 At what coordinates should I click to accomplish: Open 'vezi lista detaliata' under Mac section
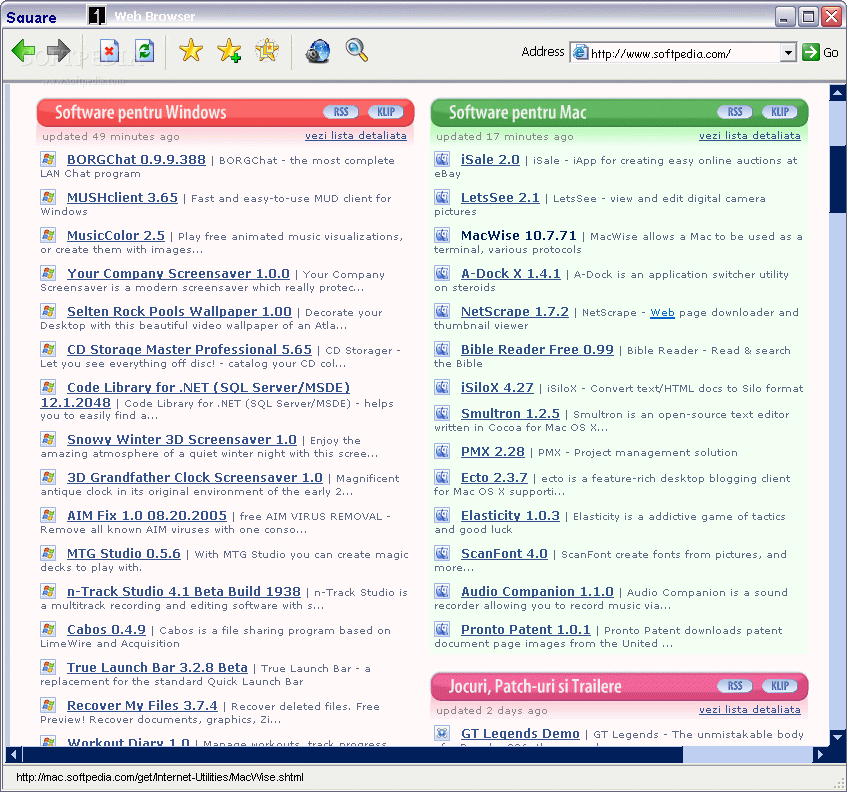coord(749,136)
